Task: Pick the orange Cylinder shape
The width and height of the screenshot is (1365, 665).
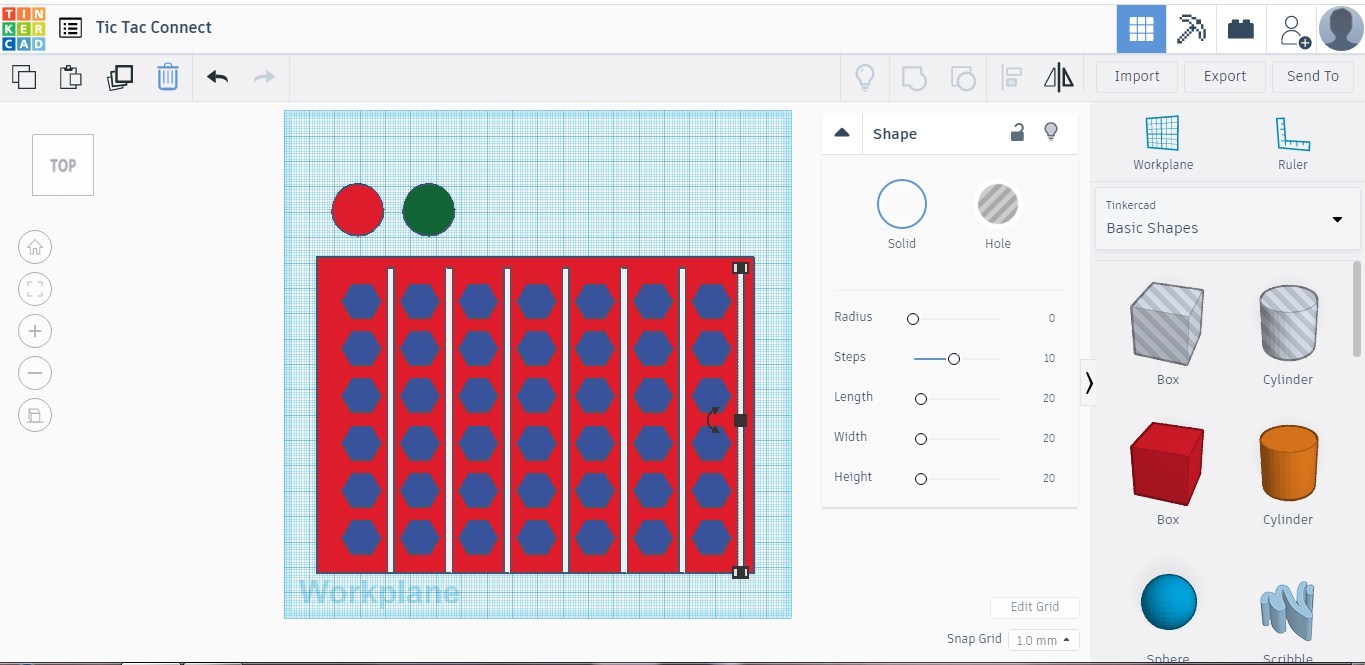Action: coord(1287,463)
